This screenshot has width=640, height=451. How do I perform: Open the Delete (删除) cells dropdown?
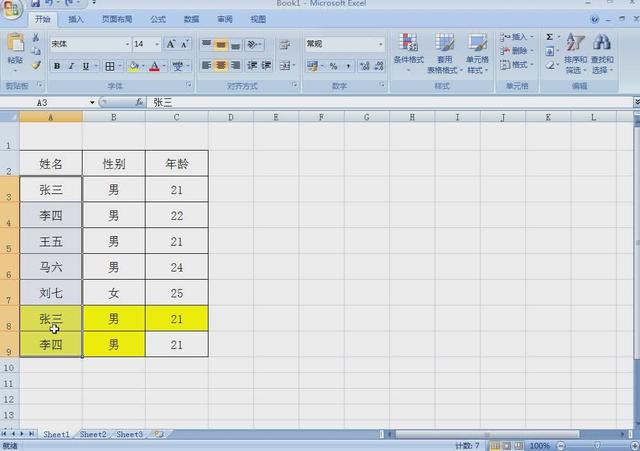517,51
